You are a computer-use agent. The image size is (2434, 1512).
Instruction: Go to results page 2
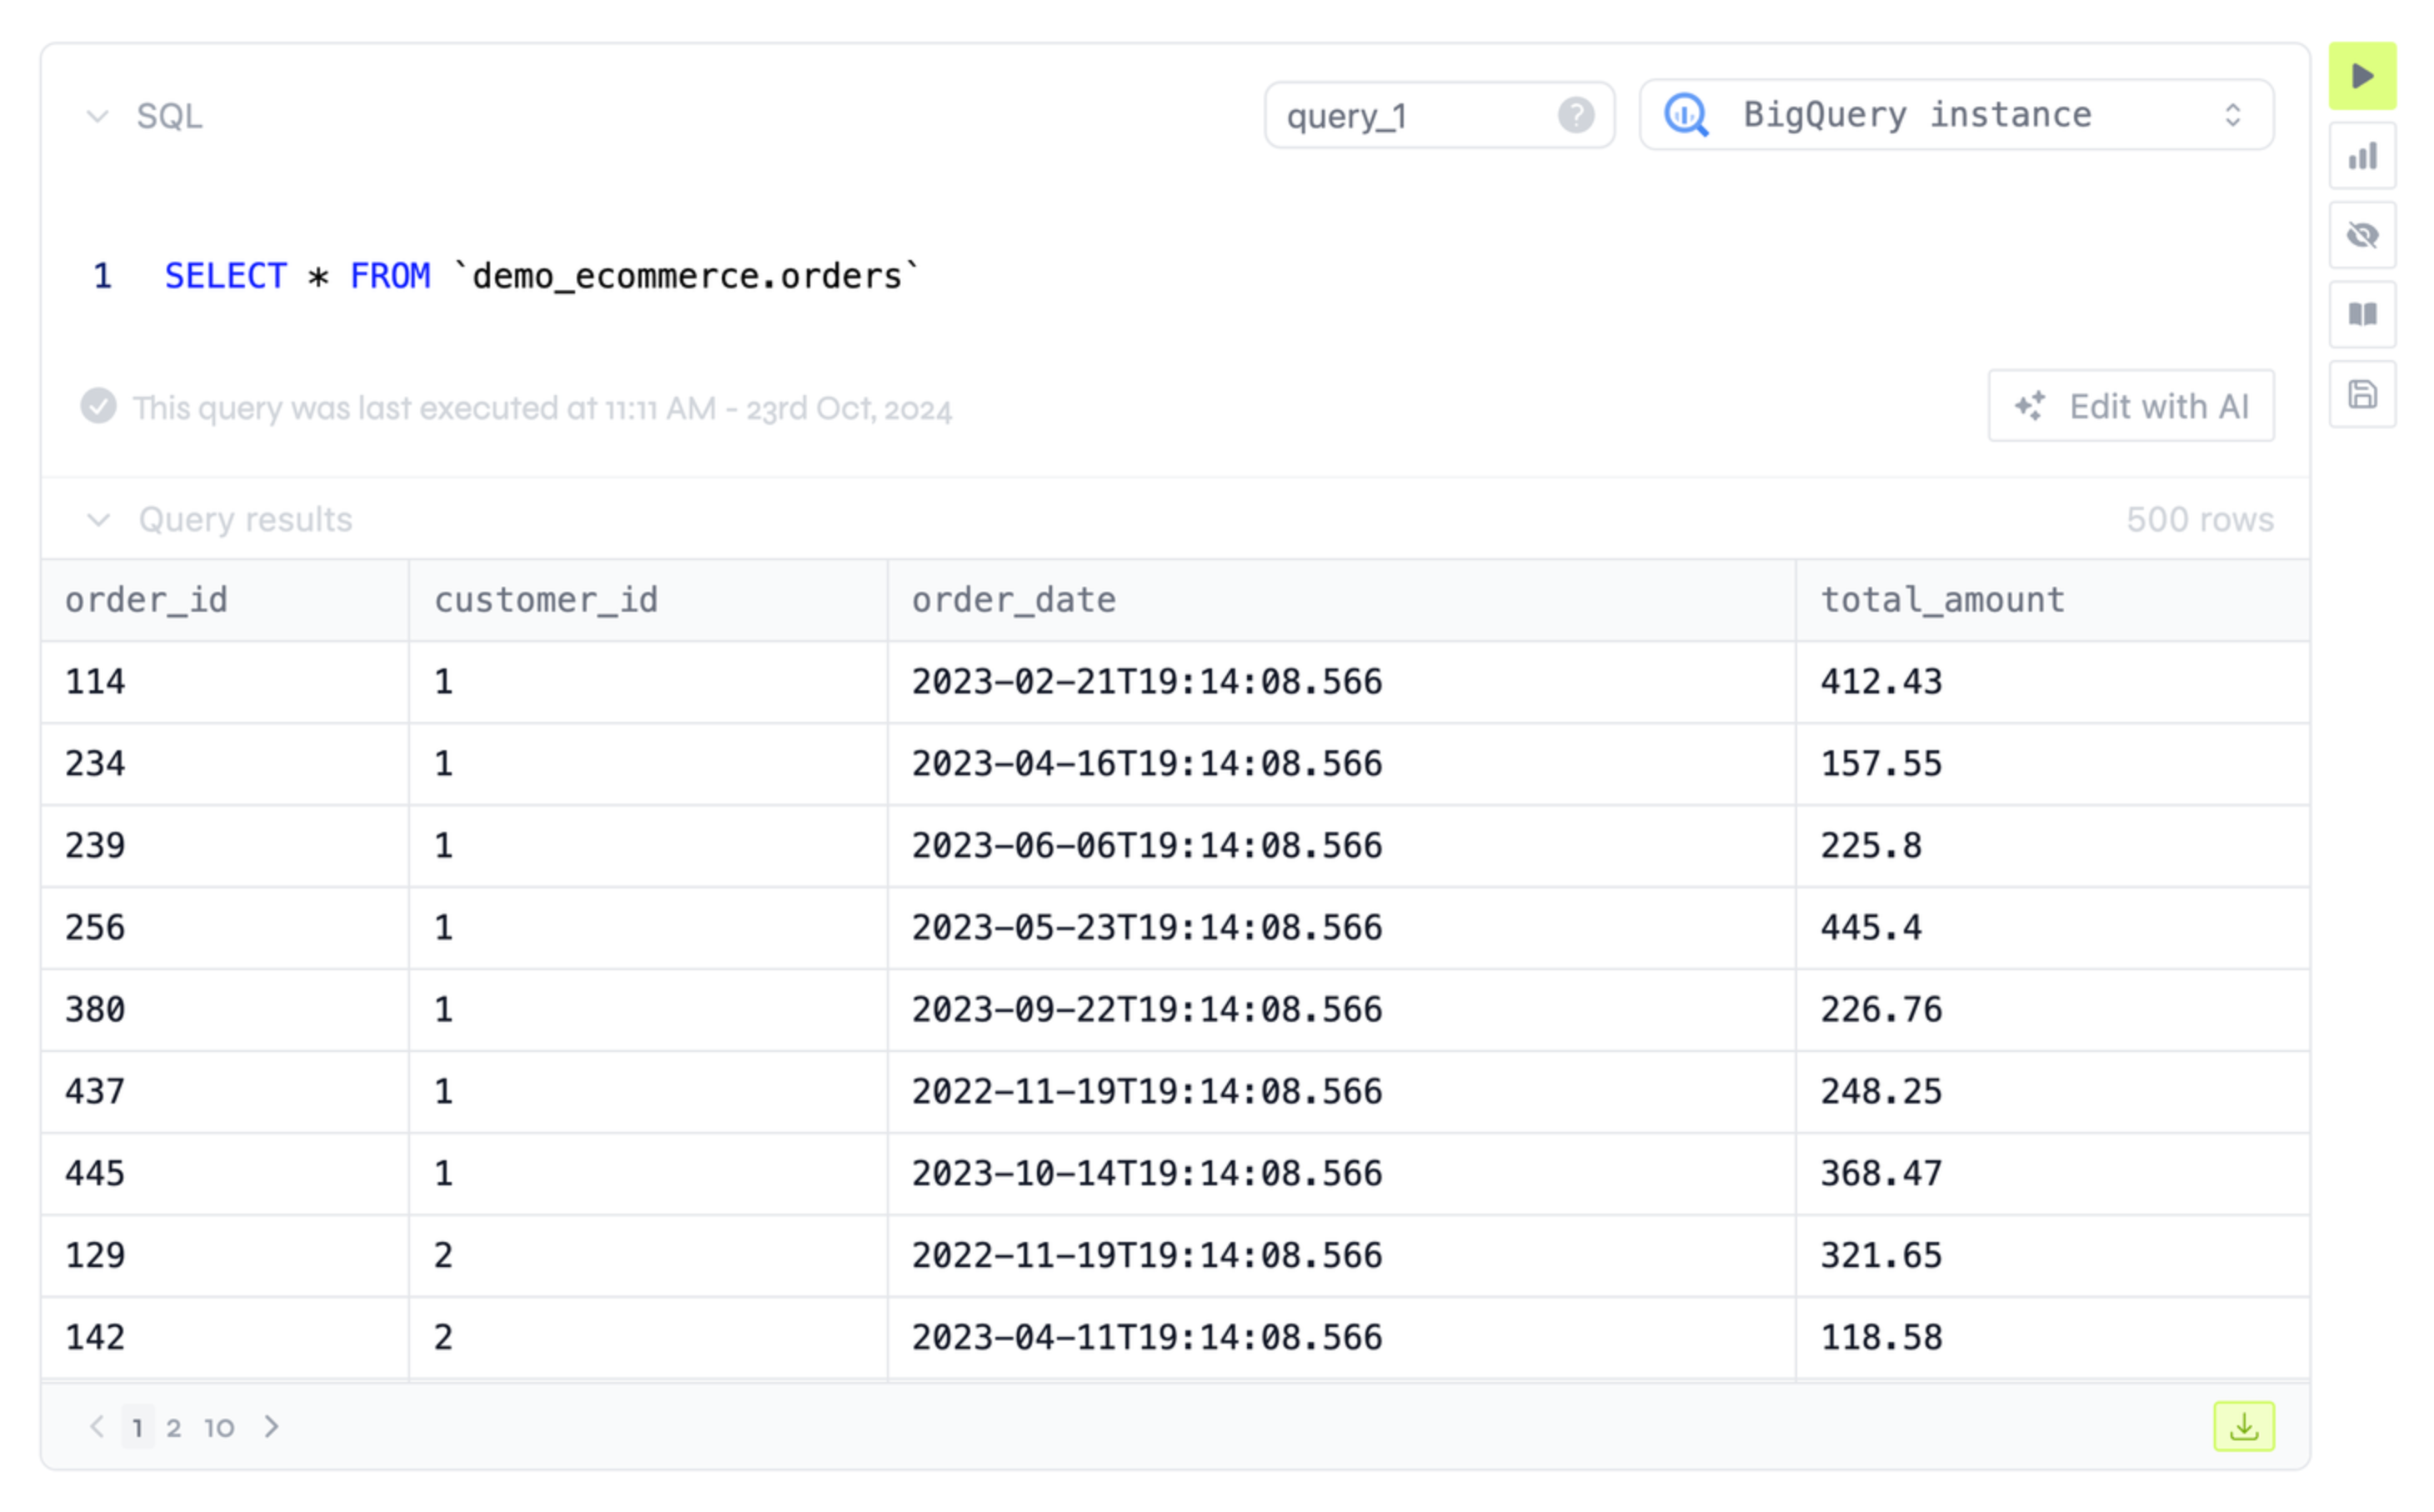[x=174, y=1427]
